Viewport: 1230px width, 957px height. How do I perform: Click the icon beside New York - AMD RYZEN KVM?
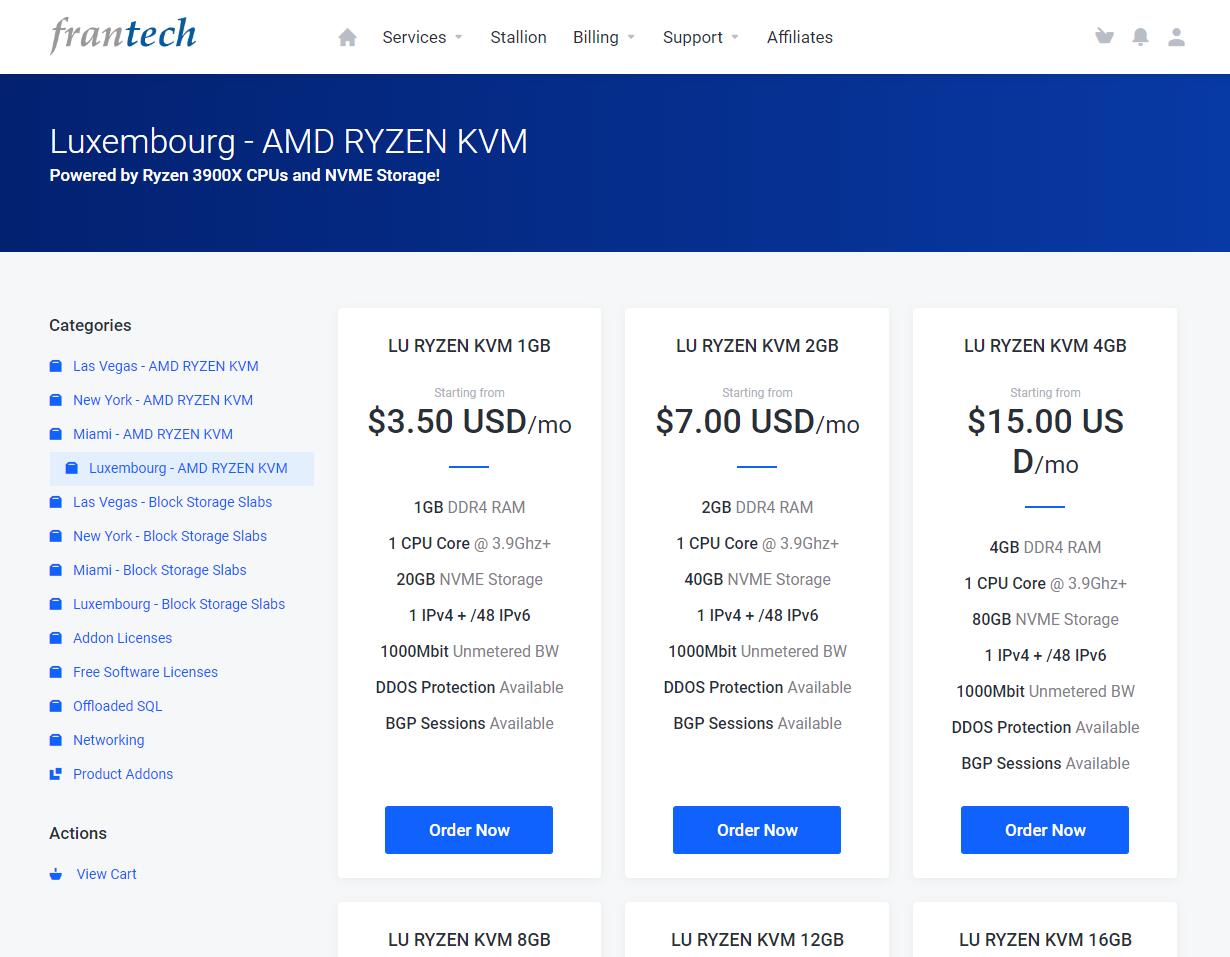[56, 400]
